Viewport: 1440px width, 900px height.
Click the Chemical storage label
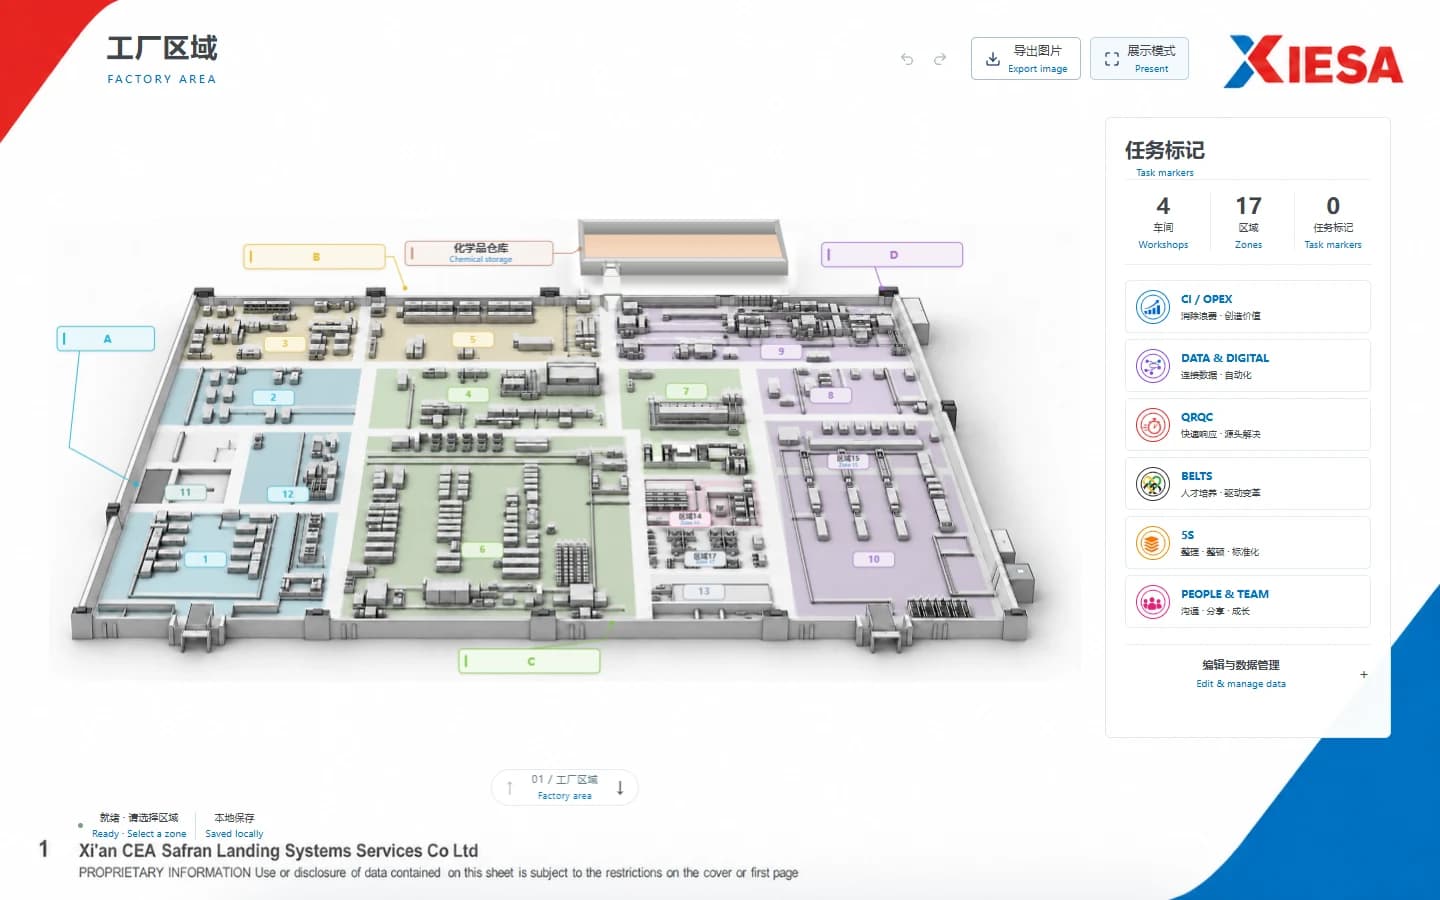480,253
